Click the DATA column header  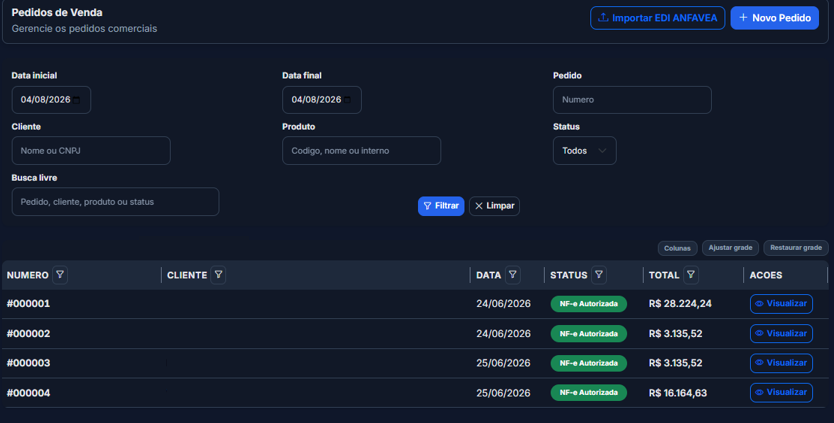(488, 275)
